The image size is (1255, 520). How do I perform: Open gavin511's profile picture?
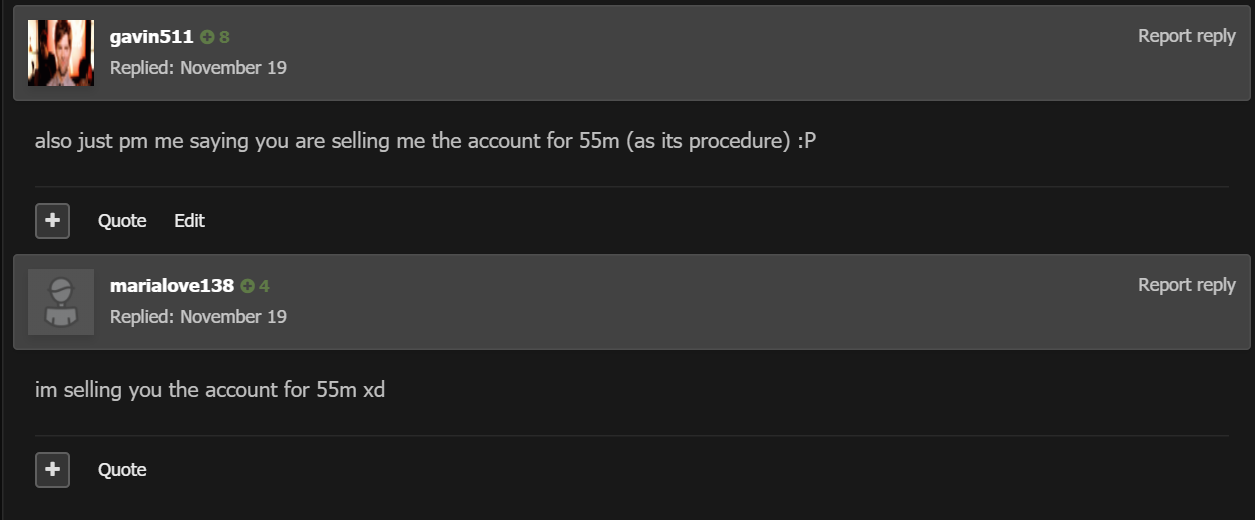[x=61, y=52]
